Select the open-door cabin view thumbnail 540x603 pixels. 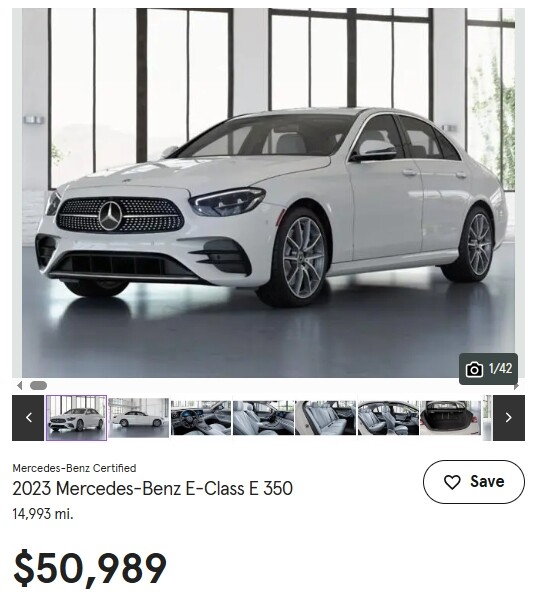388,418
